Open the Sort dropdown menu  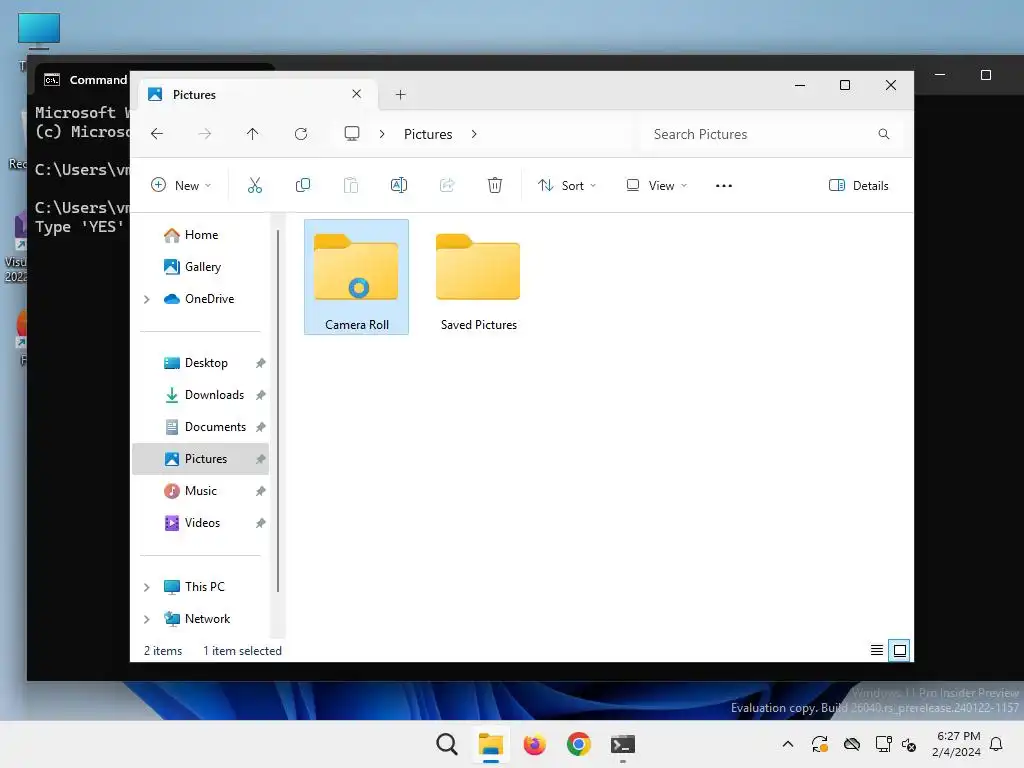pos(567,185)
